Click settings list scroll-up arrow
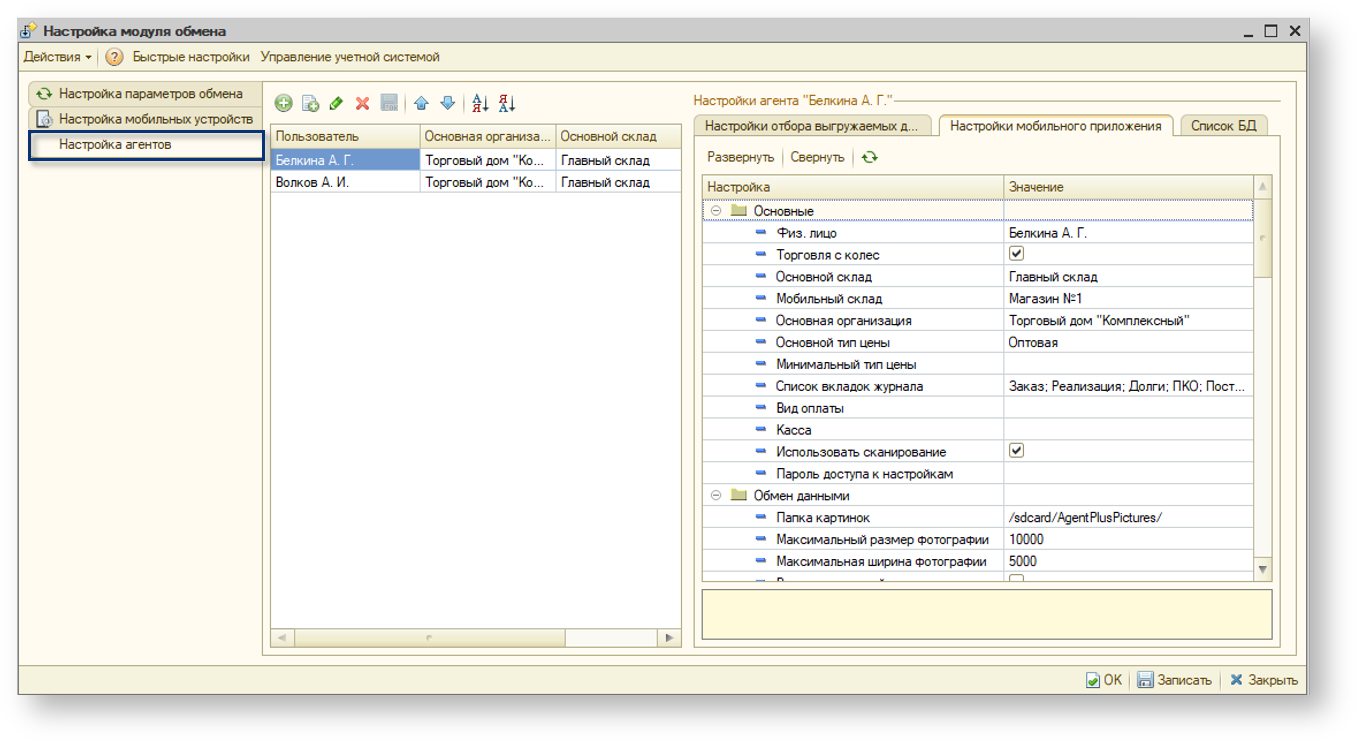Viewport: 1358px width, 743px height. pyautogui.click(x=1262, y=187)
